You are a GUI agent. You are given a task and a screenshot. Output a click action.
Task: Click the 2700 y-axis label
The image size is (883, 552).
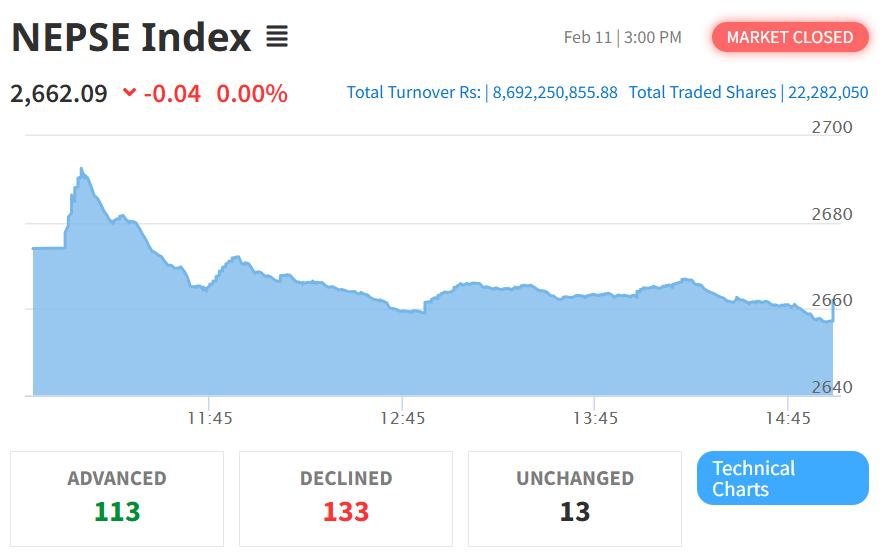(832, 127)
